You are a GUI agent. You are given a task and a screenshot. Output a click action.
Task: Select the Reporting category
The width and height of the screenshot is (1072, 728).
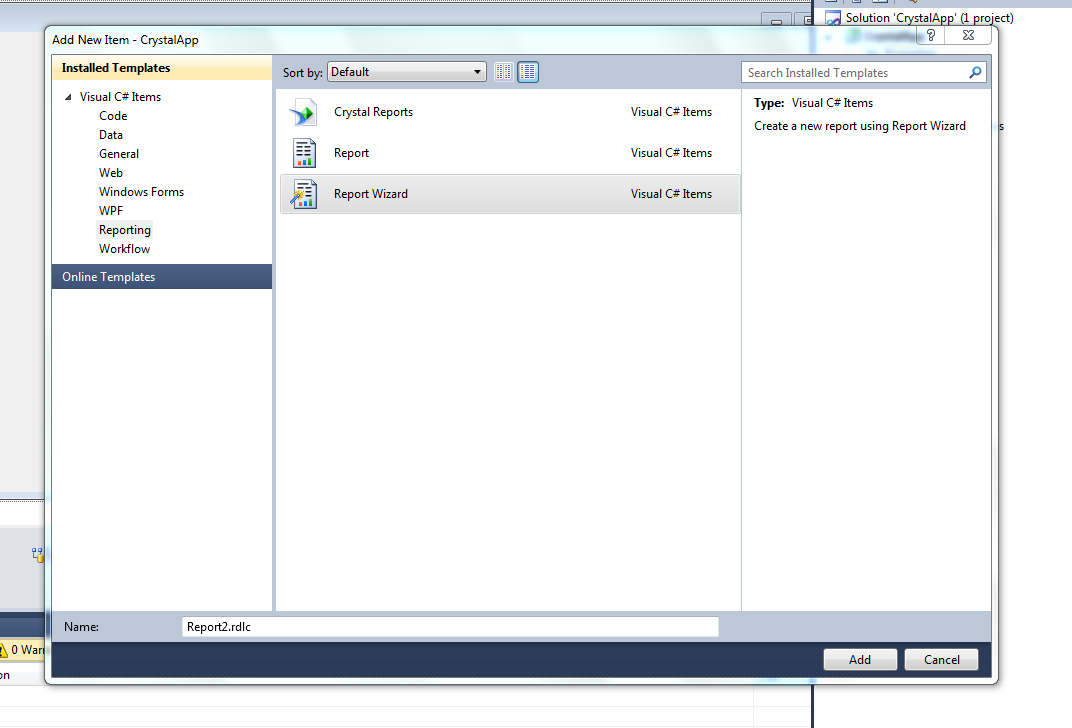(124, 230)
